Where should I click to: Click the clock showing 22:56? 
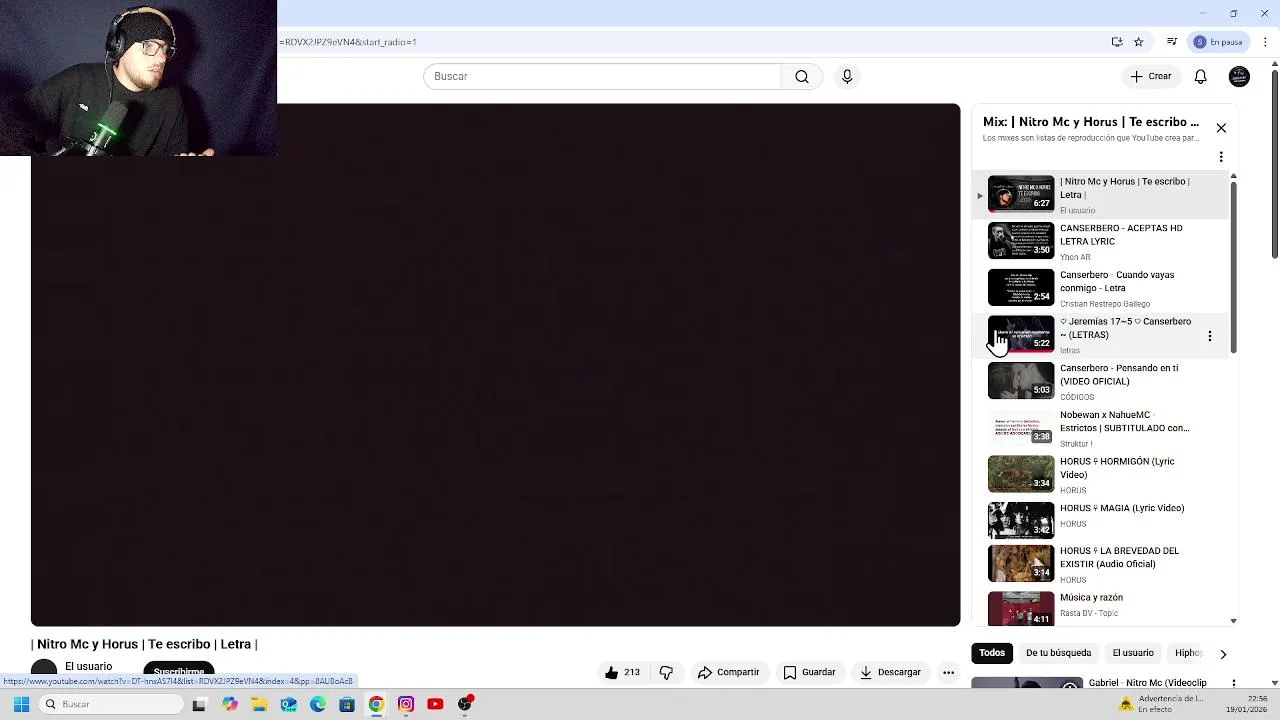coord(1257,698)
